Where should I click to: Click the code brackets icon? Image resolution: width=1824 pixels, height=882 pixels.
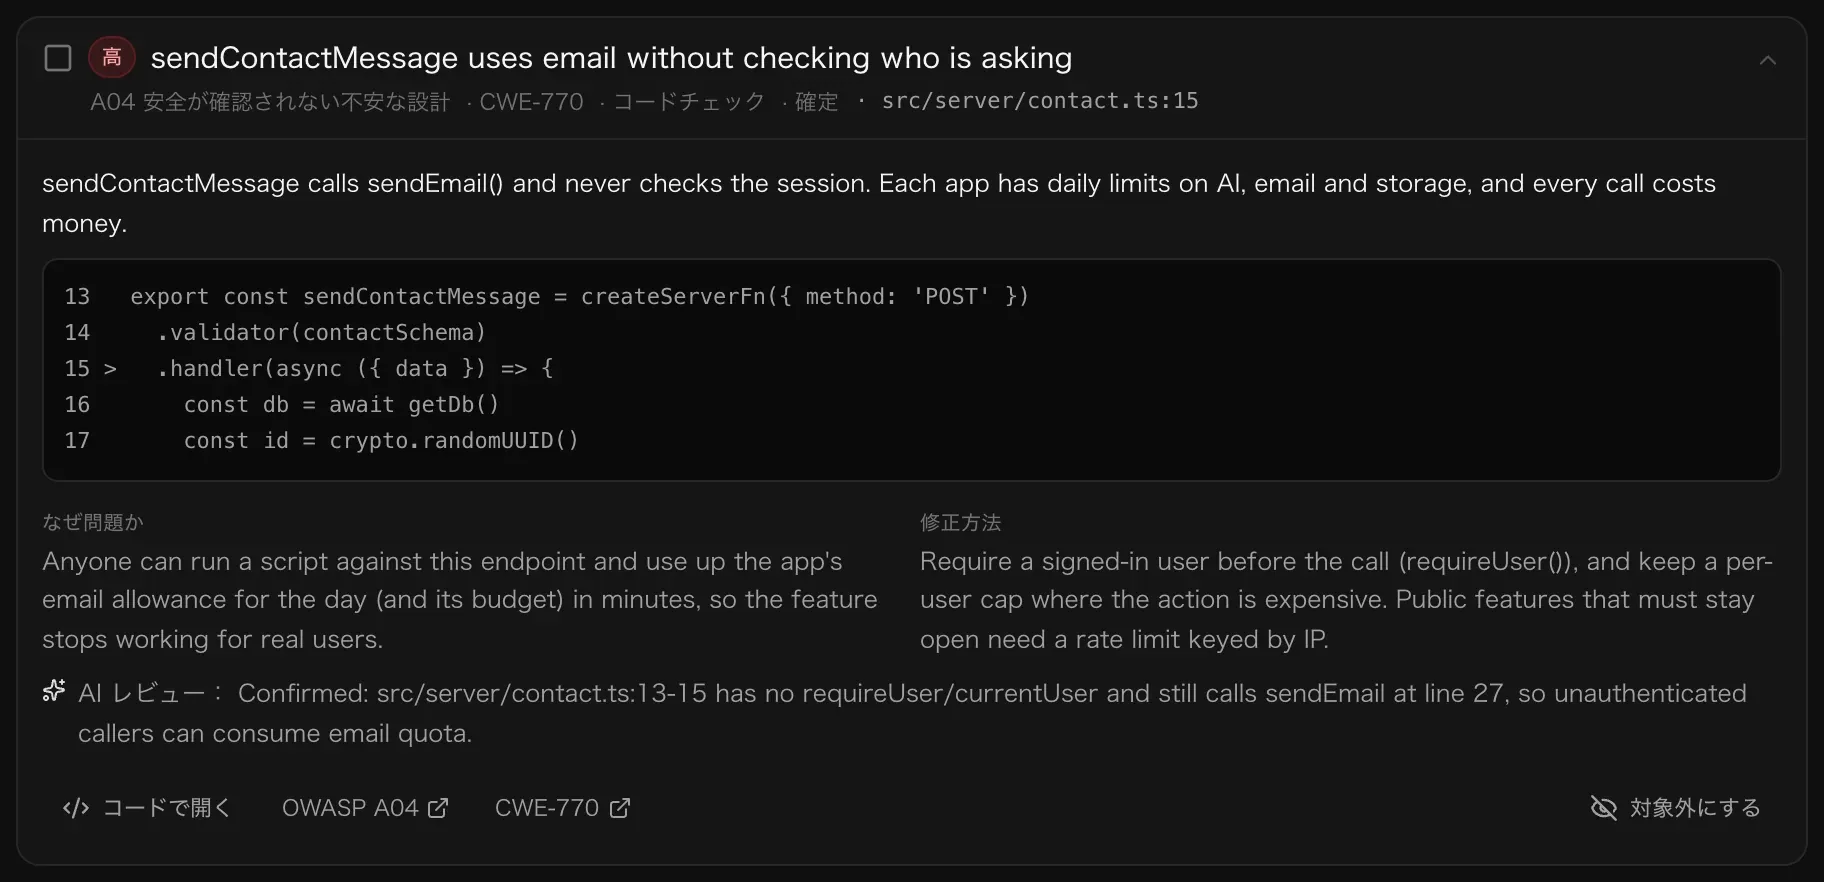[76, 808]
